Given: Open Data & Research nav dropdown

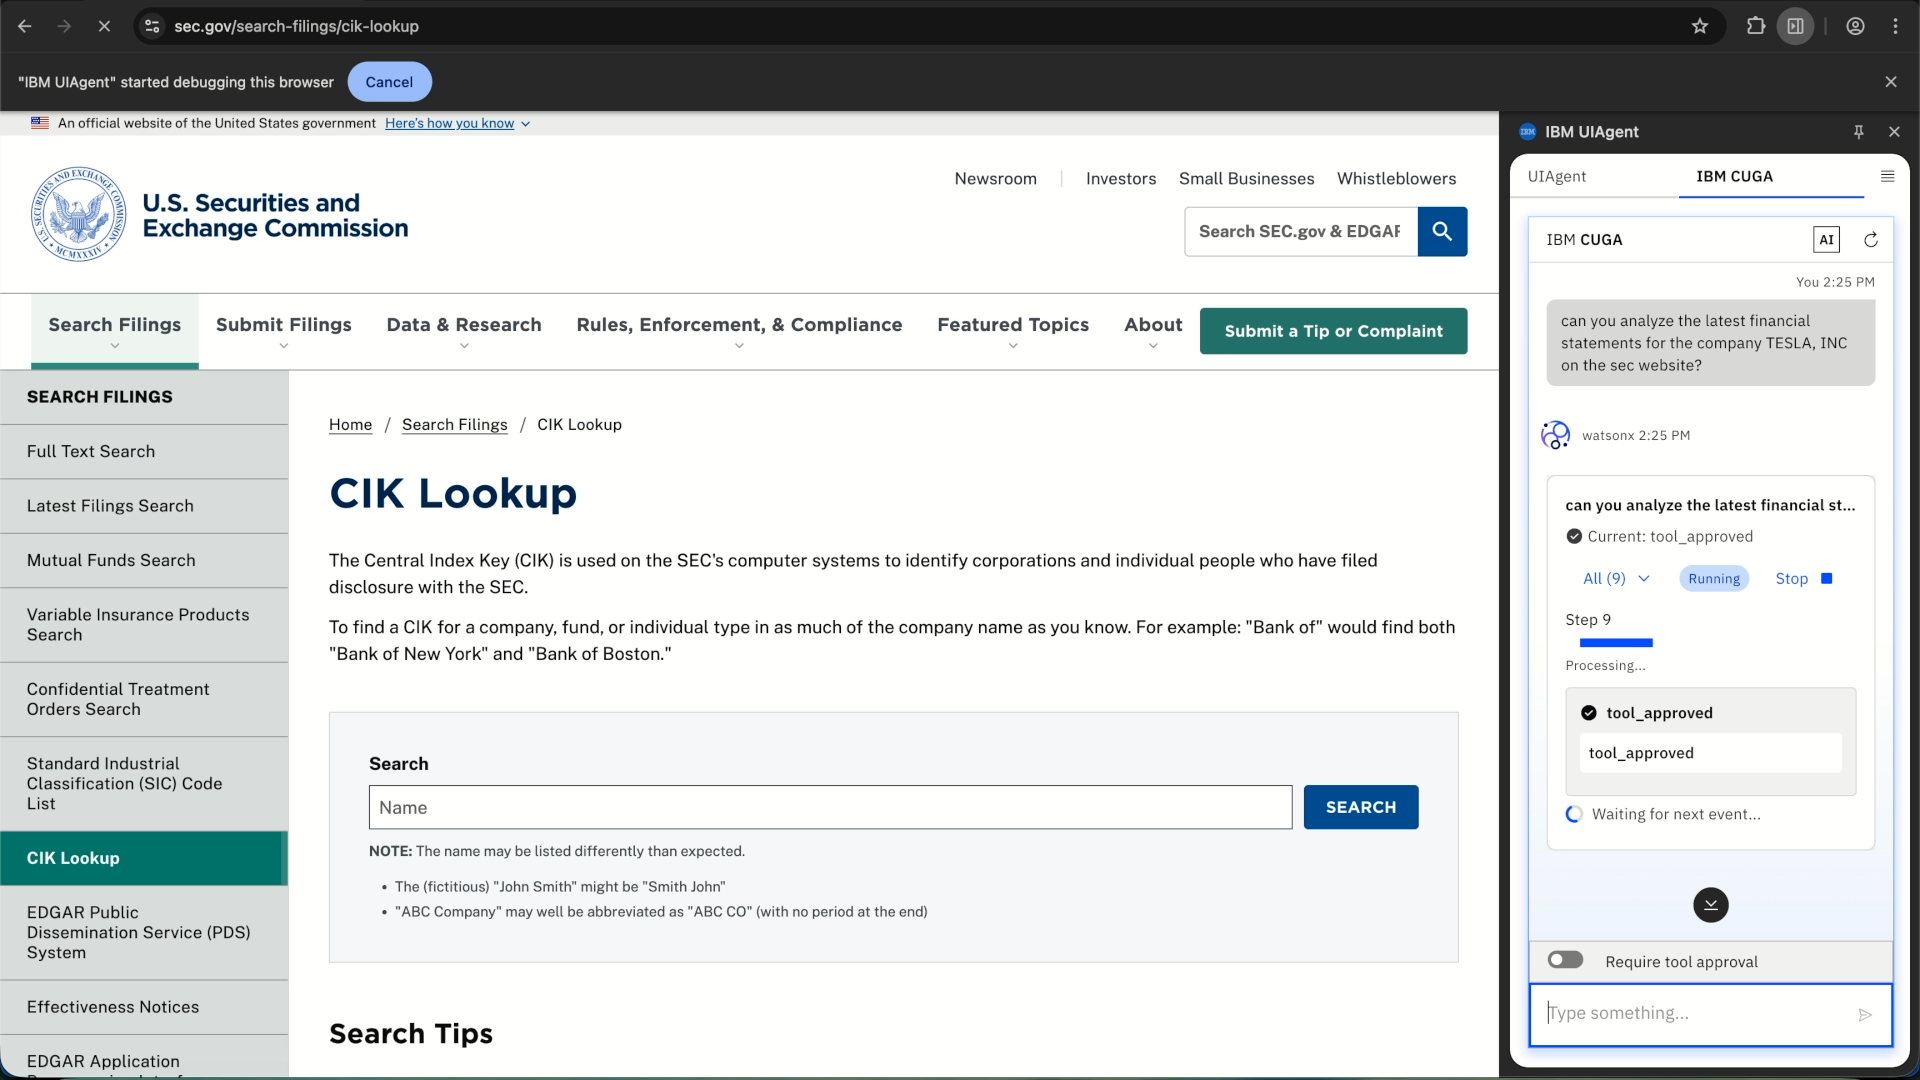Looking at the screenshot, I should click(x=464, y=332).
